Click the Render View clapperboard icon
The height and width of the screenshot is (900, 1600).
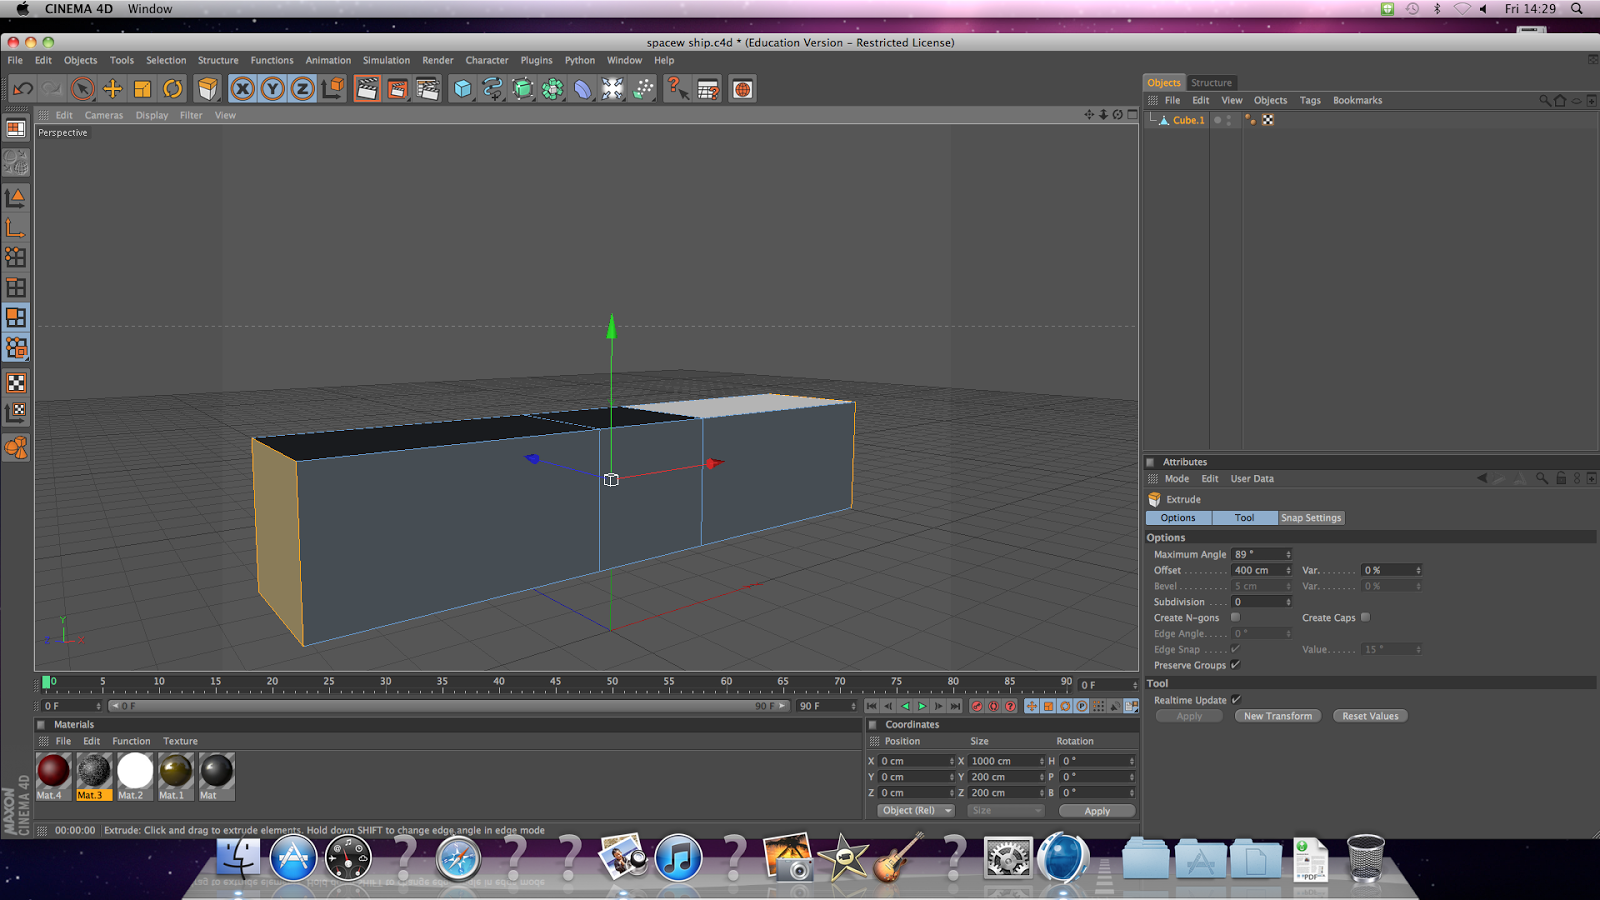[367, 89]
